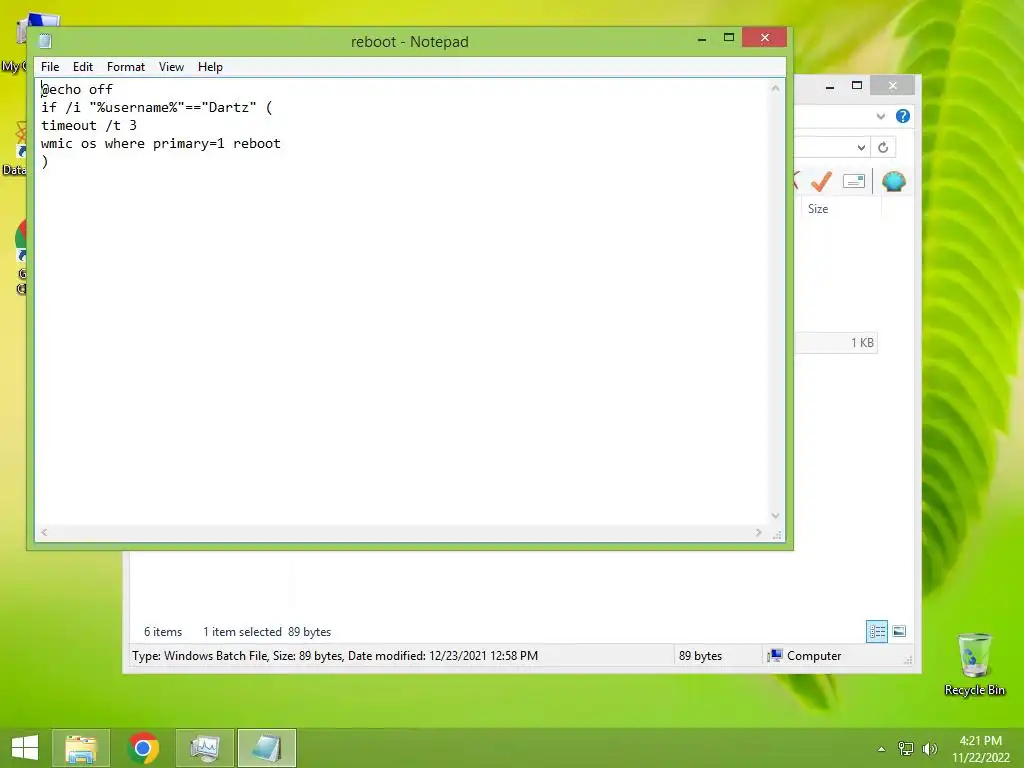1024x768 pixels.
Task: Click the Computer status bar pane
Action: [805, 656]
